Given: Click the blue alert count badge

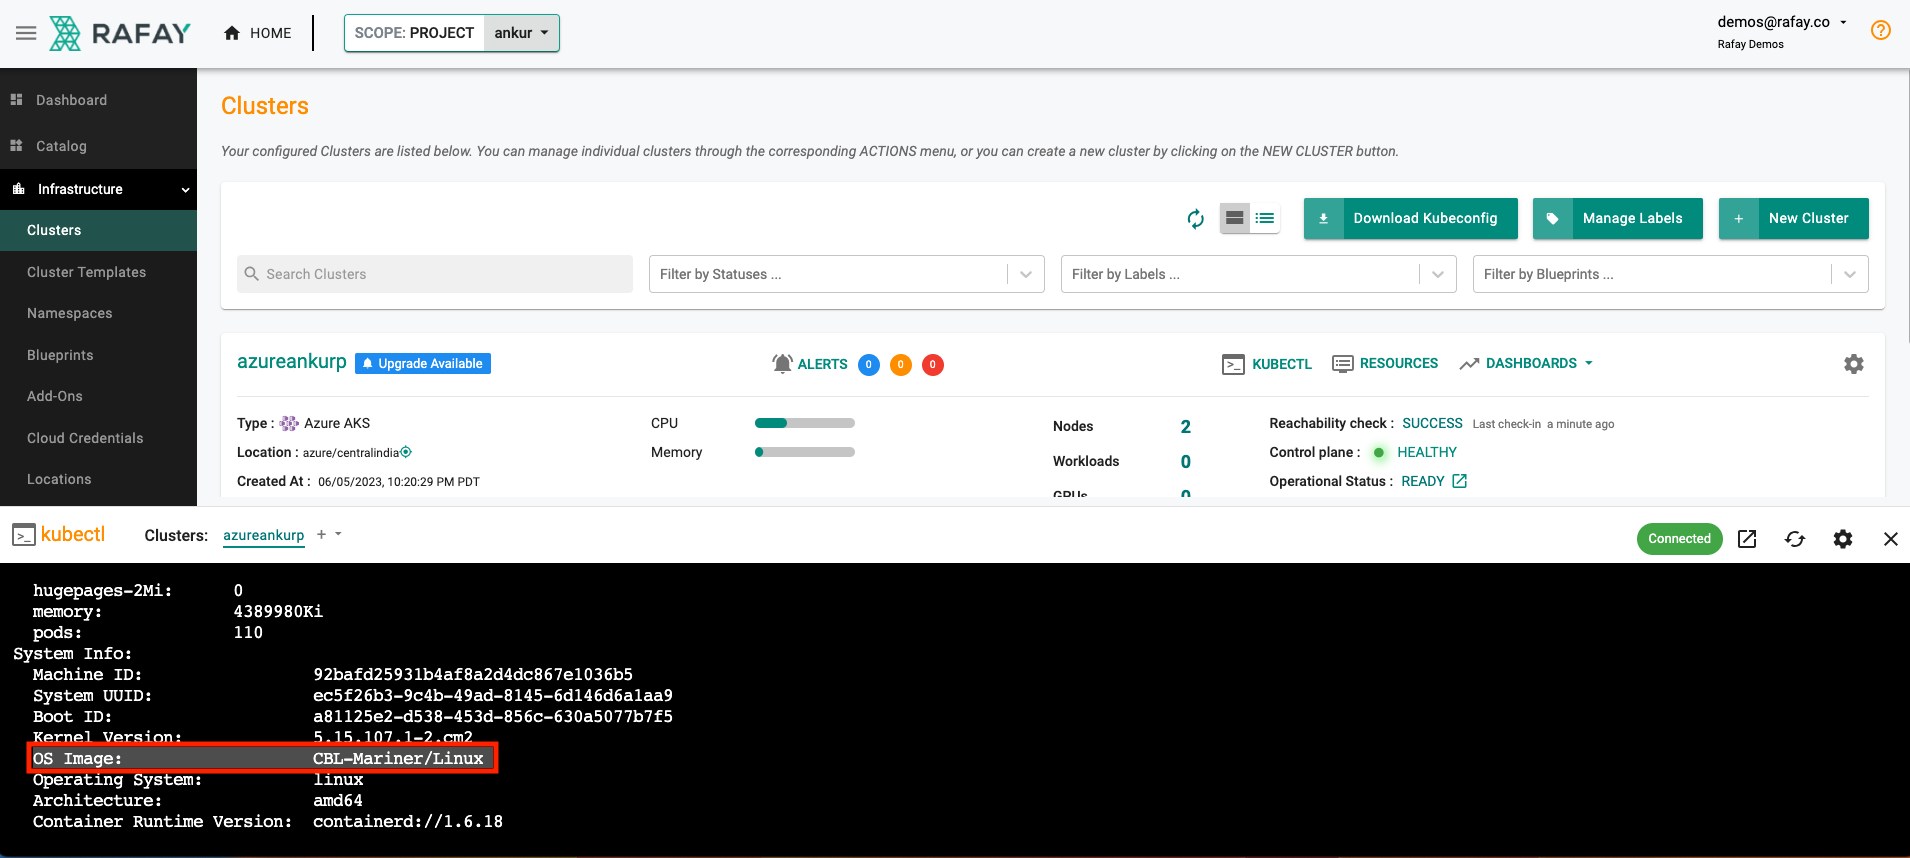Looking at the screenshot, I should 869,365.
